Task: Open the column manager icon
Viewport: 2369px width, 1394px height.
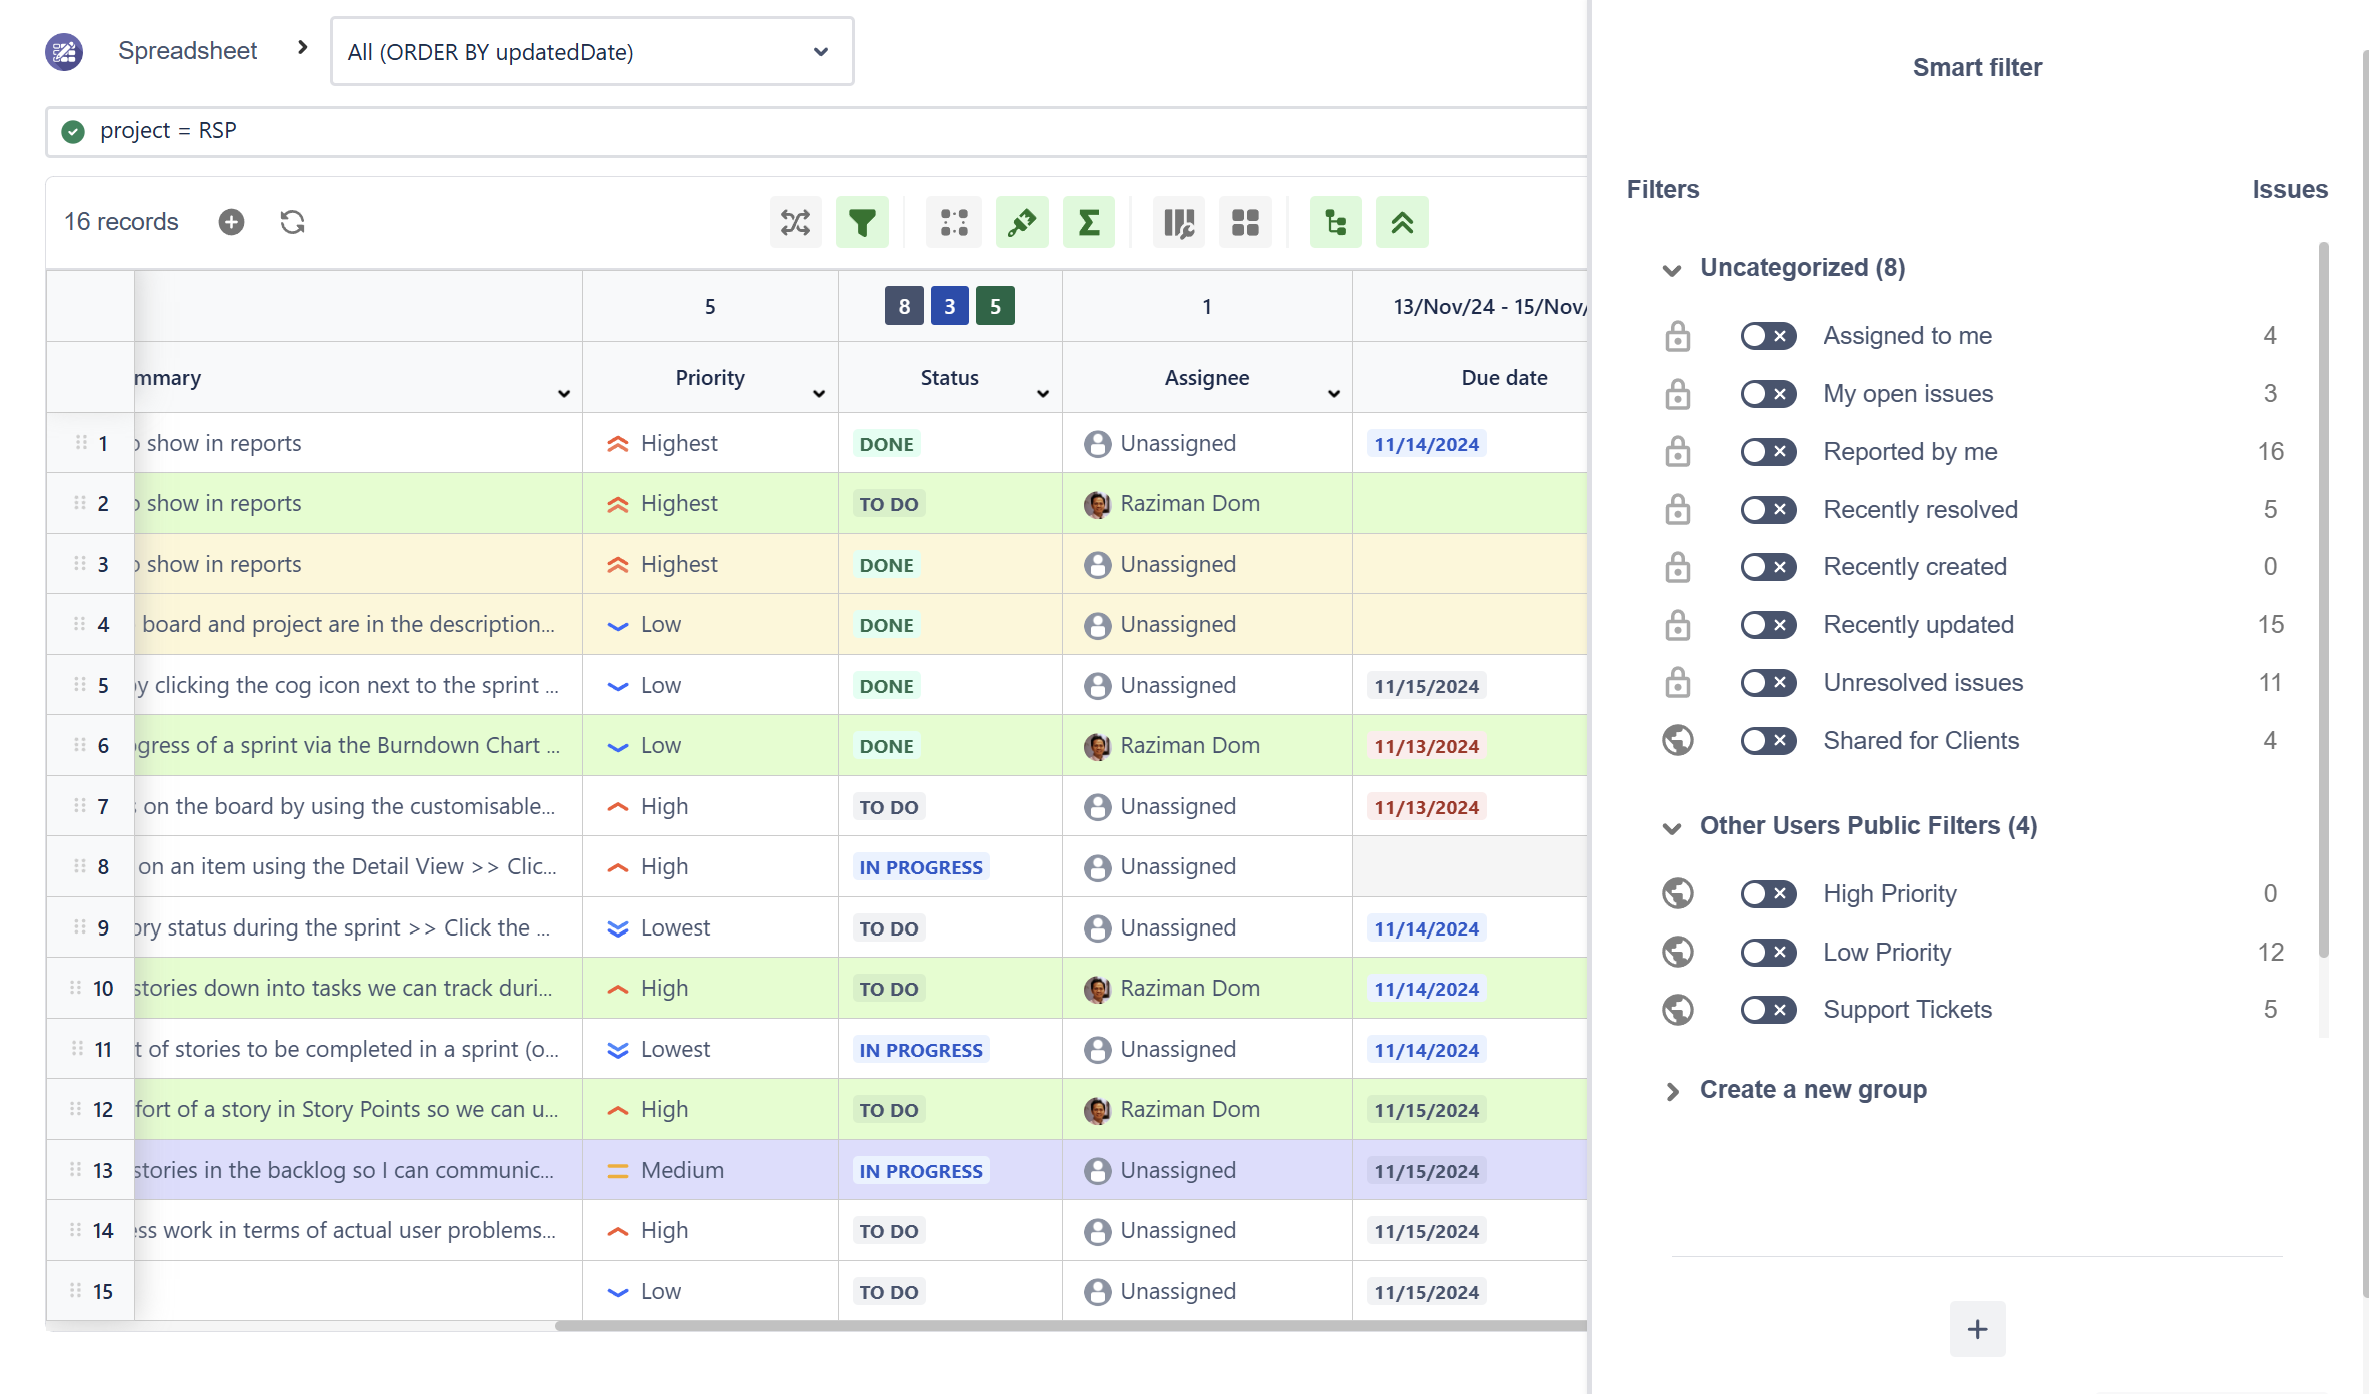Action: pyautogui.click(x=1178, y=222)
